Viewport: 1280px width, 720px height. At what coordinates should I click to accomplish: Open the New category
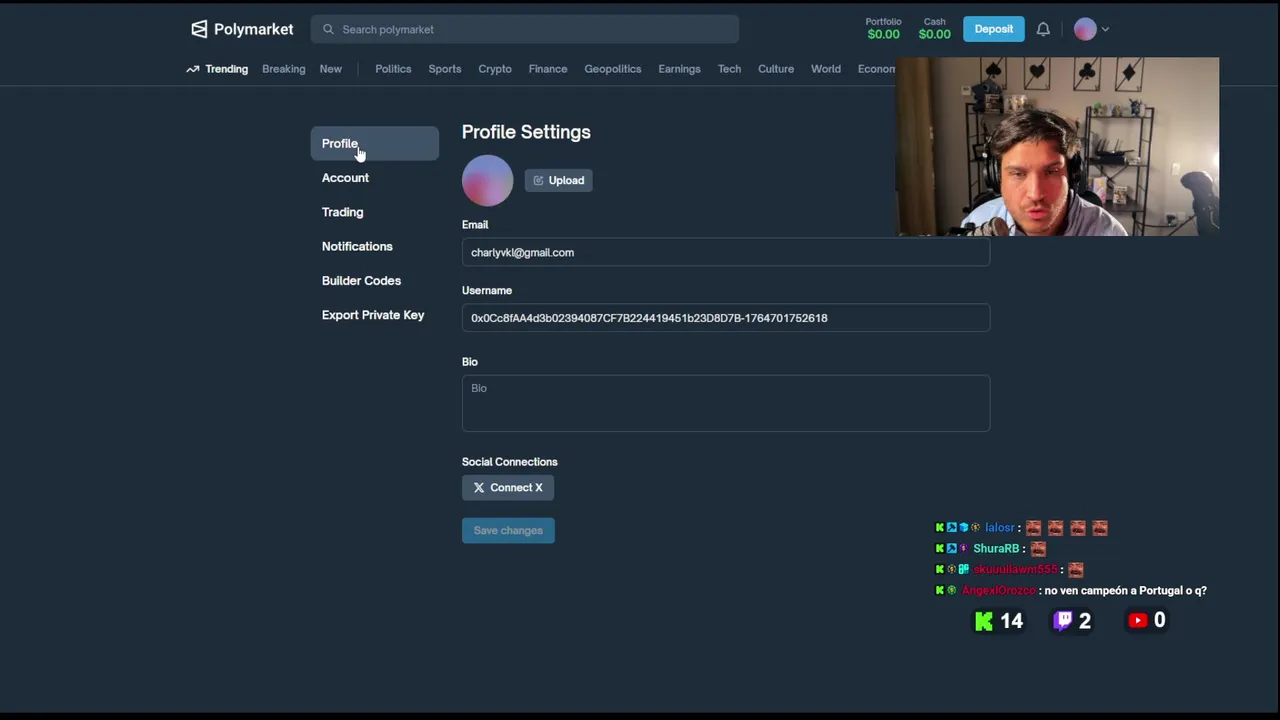pos(330,69)
